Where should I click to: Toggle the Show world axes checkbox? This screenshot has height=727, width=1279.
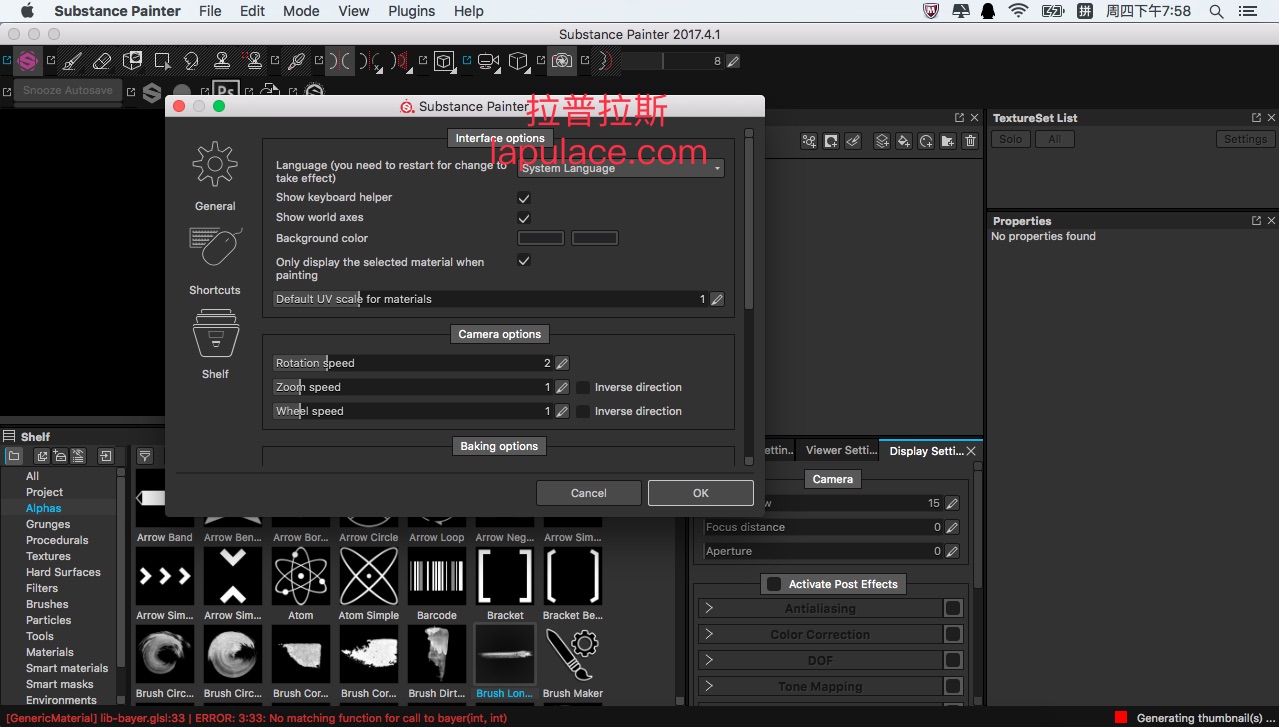coord(524,218)
